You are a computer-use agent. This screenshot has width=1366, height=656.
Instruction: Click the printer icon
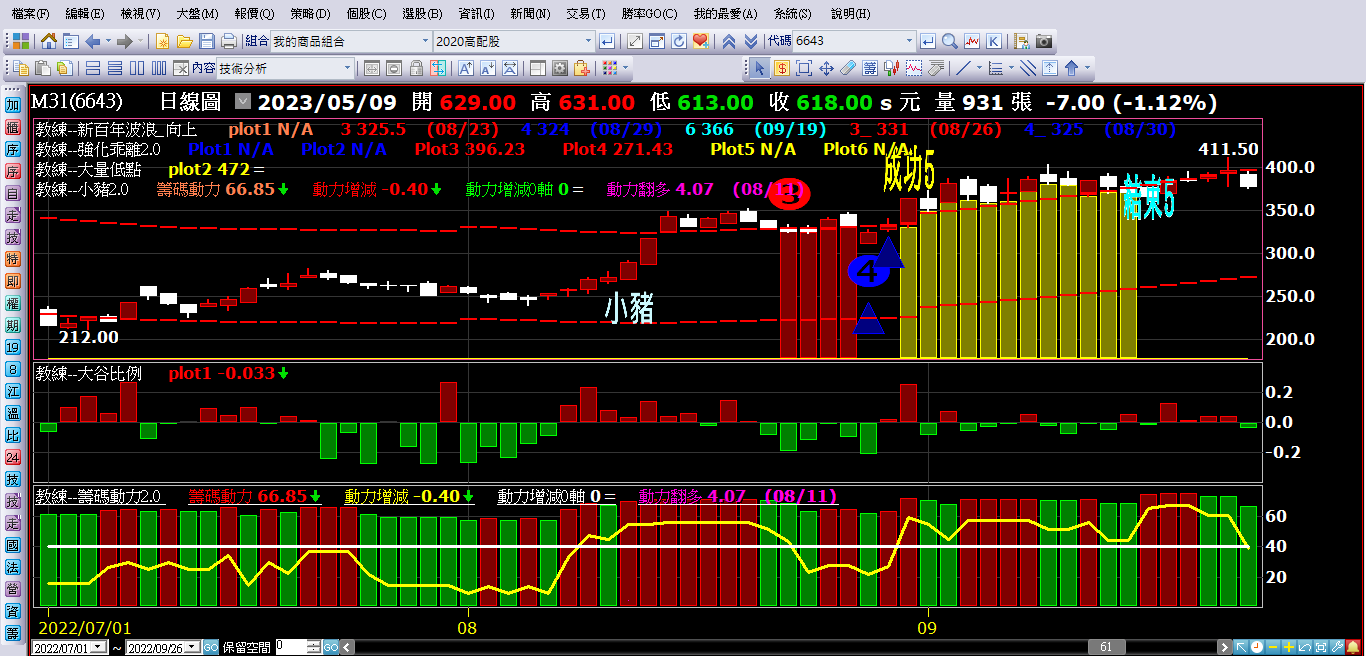[228, 41]
